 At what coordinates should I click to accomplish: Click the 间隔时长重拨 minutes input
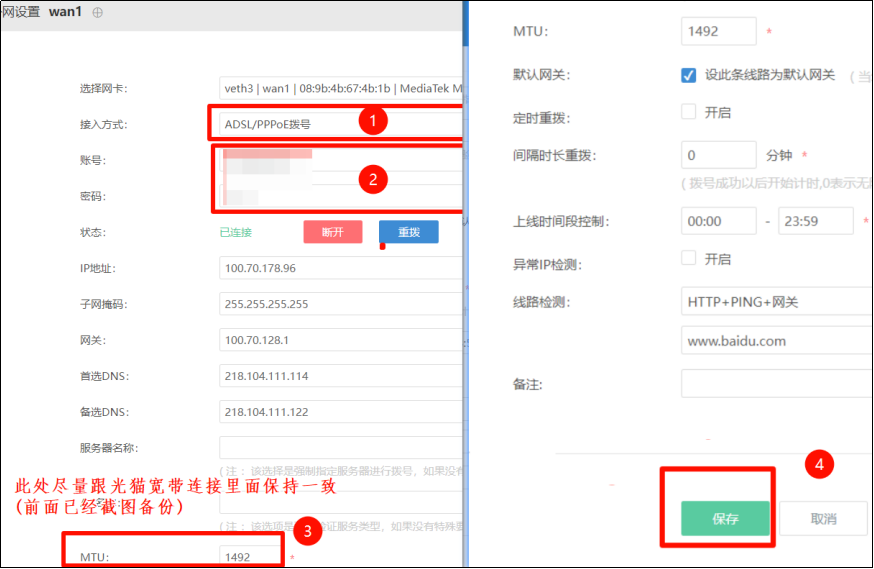[718, 155]
